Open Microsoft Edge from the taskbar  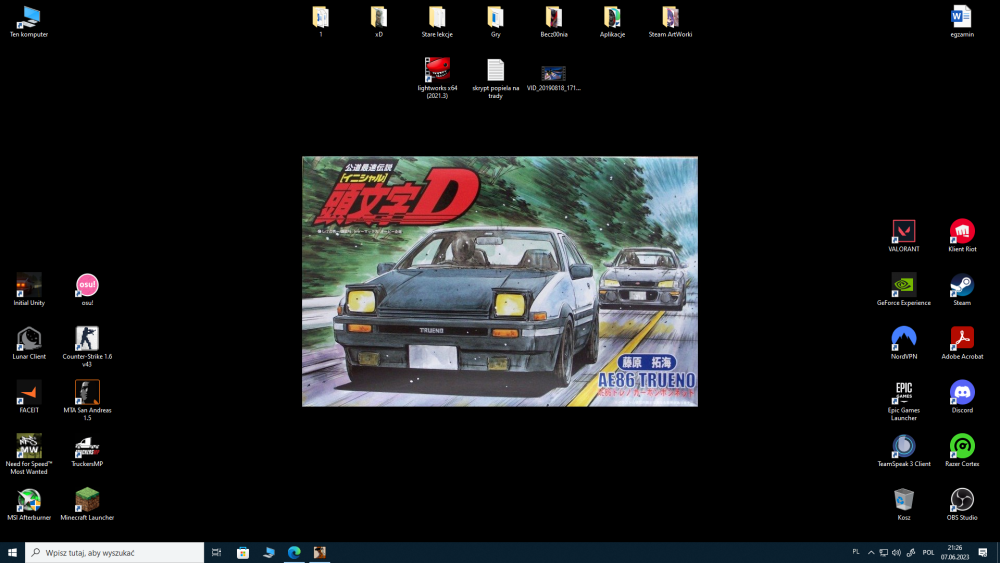(294, 553)
